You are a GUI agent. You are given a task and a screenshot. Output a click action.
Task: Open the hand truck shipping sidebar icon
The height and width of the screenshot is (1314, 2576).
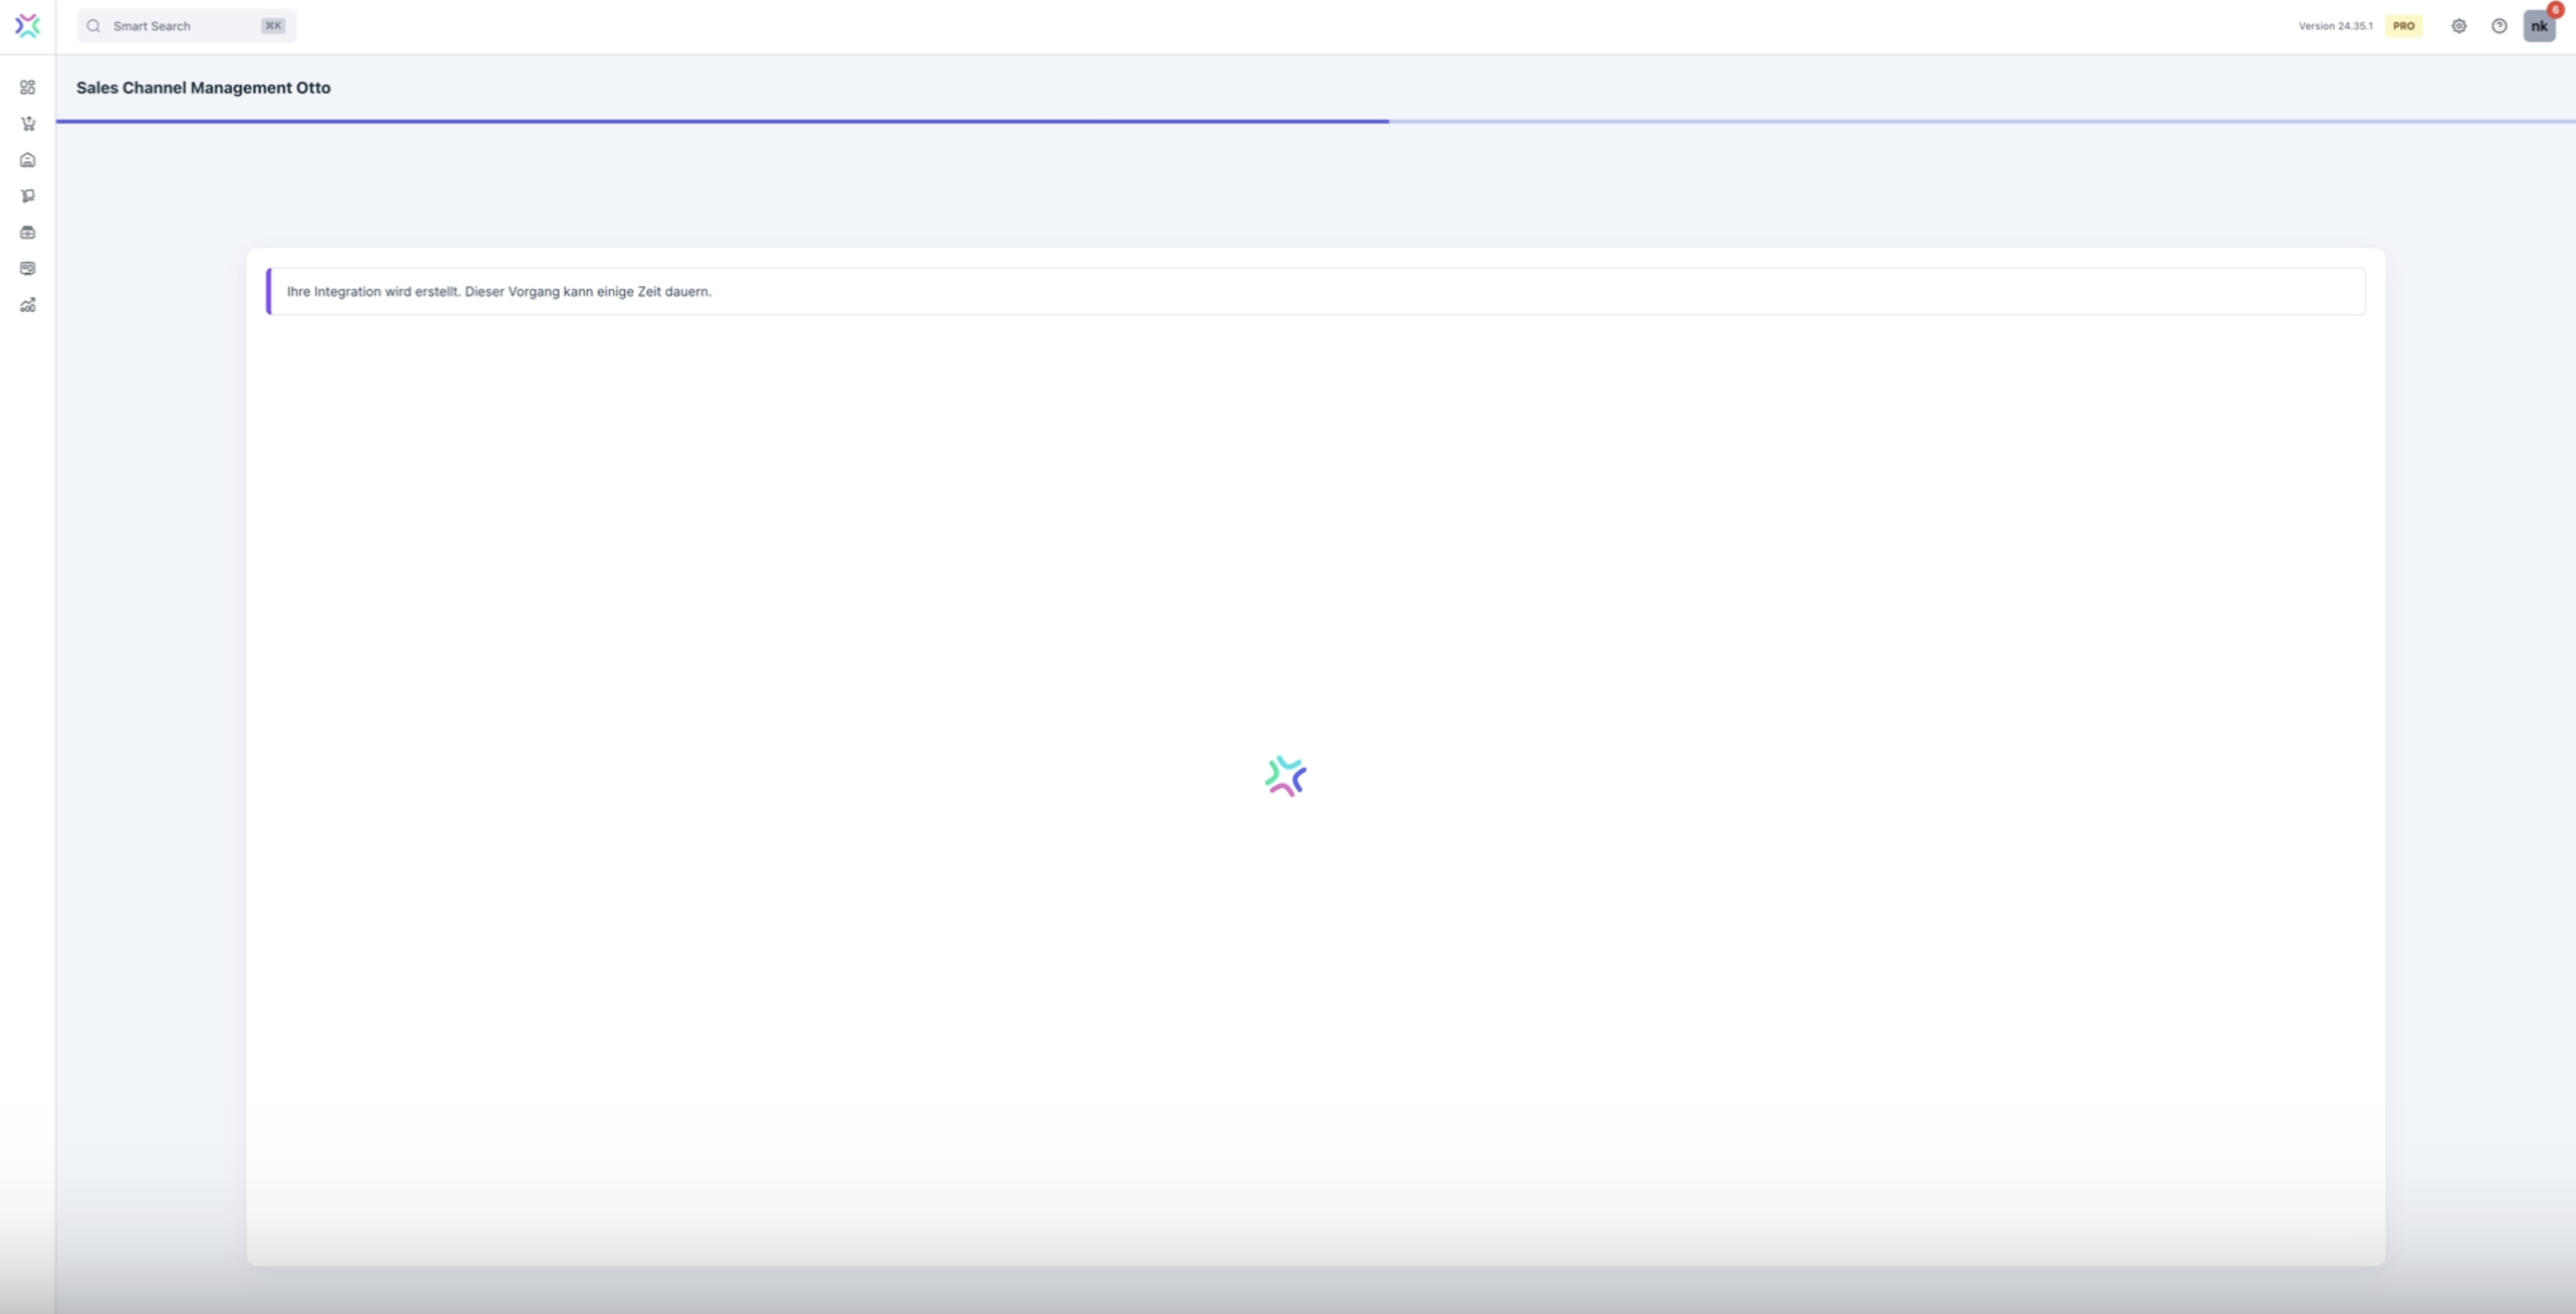coord(28,196)
